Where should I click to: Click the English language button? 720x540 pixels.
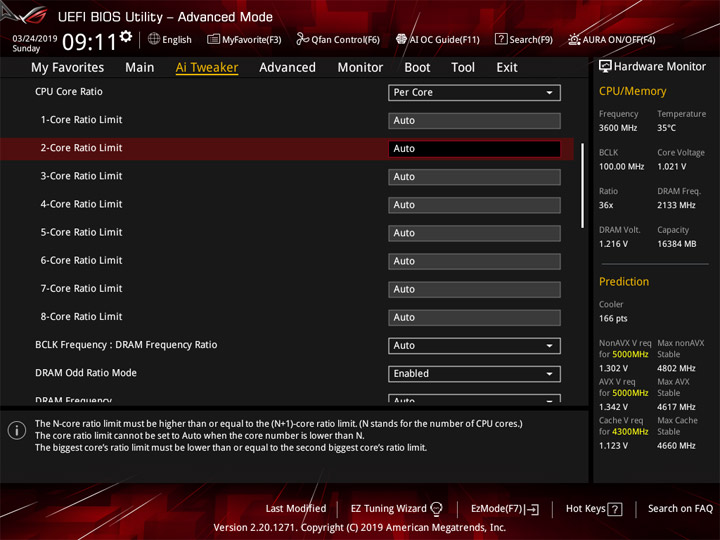(x=170, y=39)
